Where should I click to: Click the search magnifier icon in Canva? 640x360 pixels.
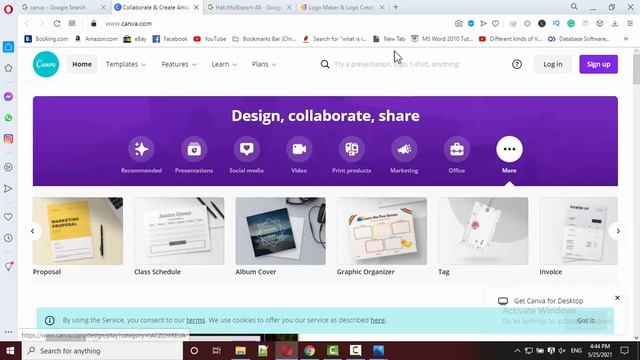[x=325, y=64]
